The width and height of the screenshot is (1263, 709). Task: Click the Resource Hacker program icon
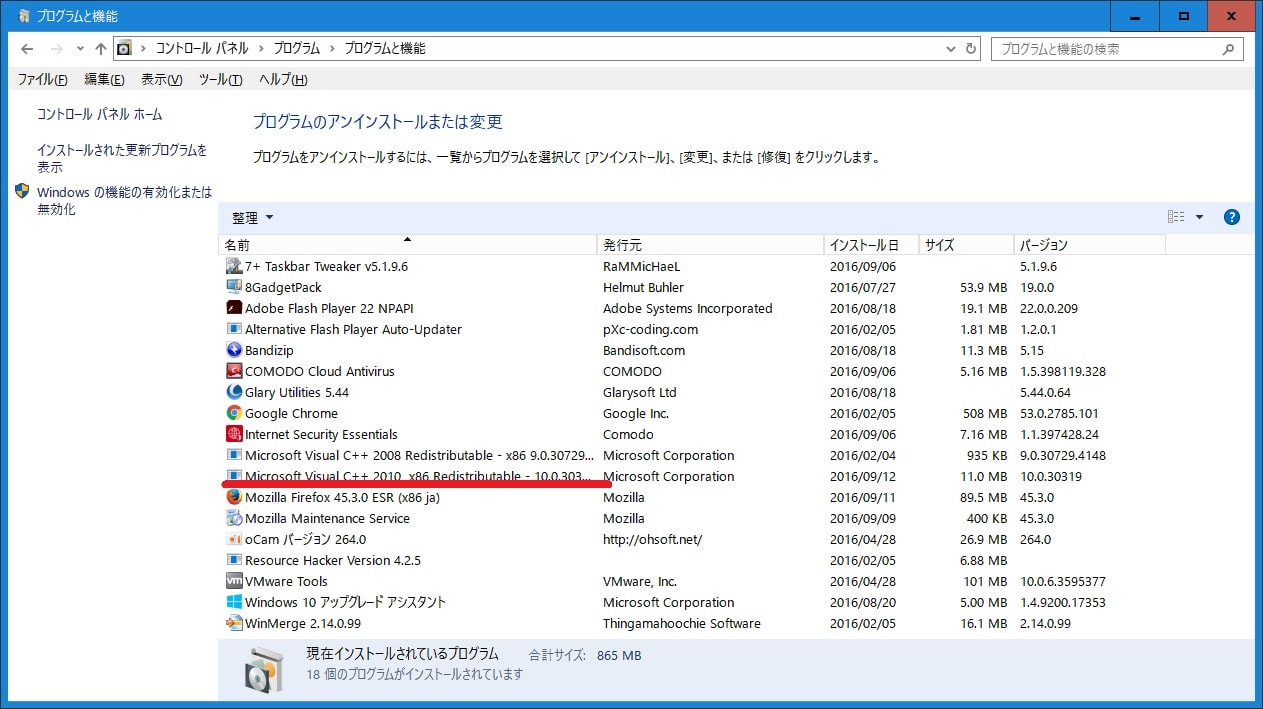click(x=234, y=561)
